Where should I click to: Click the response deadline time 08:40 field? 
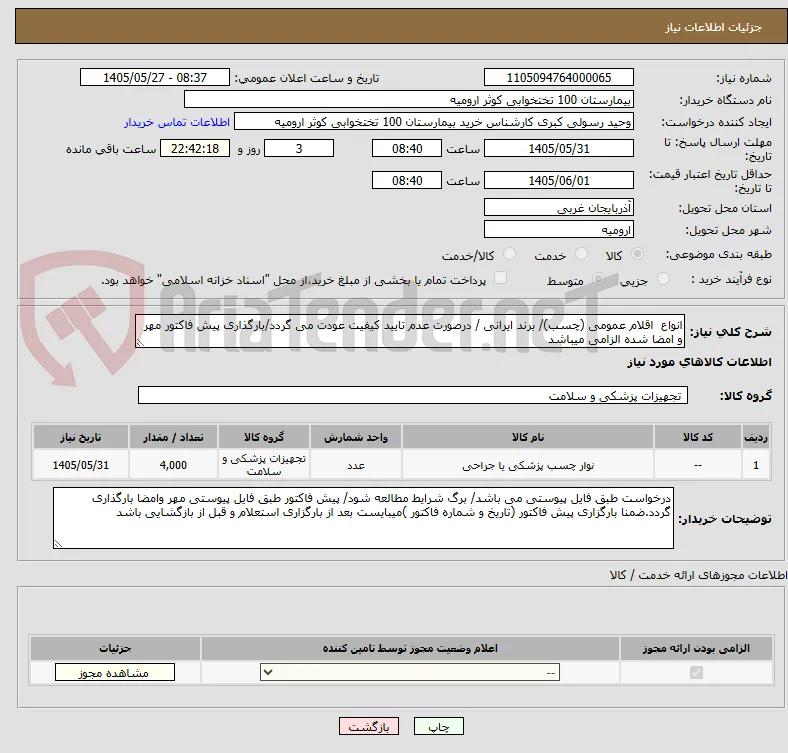point(407,149)
